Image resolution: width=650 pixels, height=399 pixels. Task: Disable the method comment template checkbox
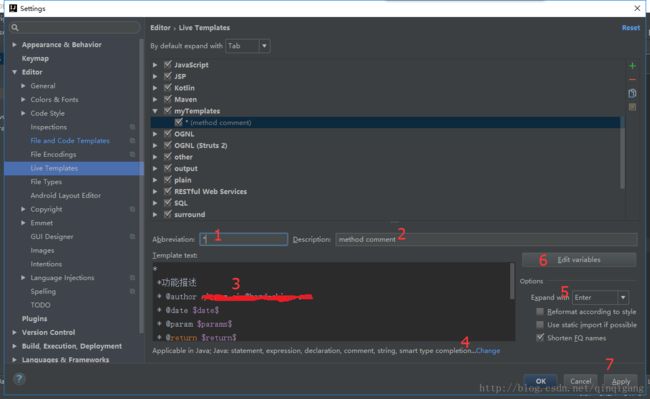[x=179, y=122]
